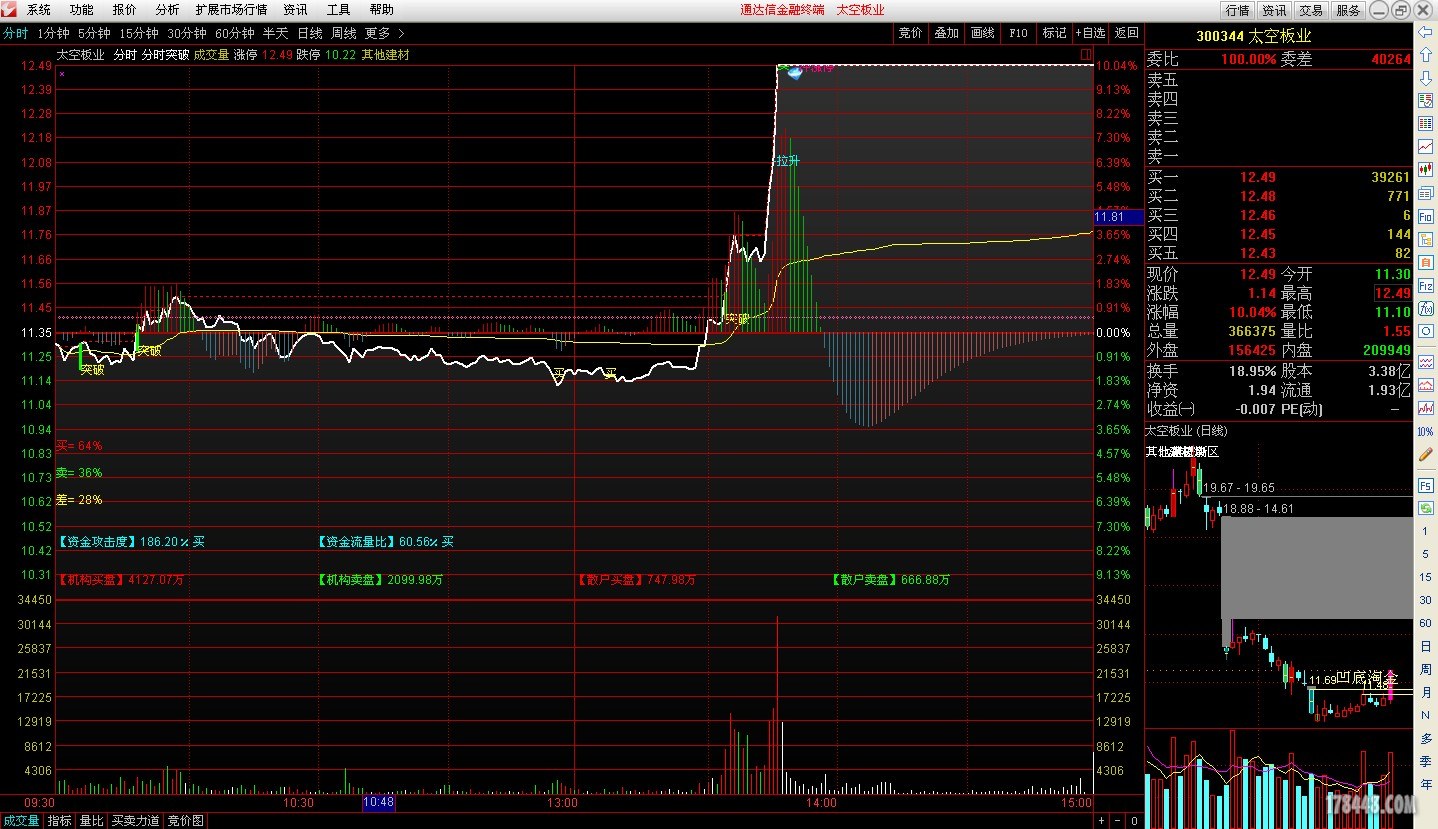Open the 系统 menu
This screenshot has height=829, width=1438.
click(x=39, y=10)
